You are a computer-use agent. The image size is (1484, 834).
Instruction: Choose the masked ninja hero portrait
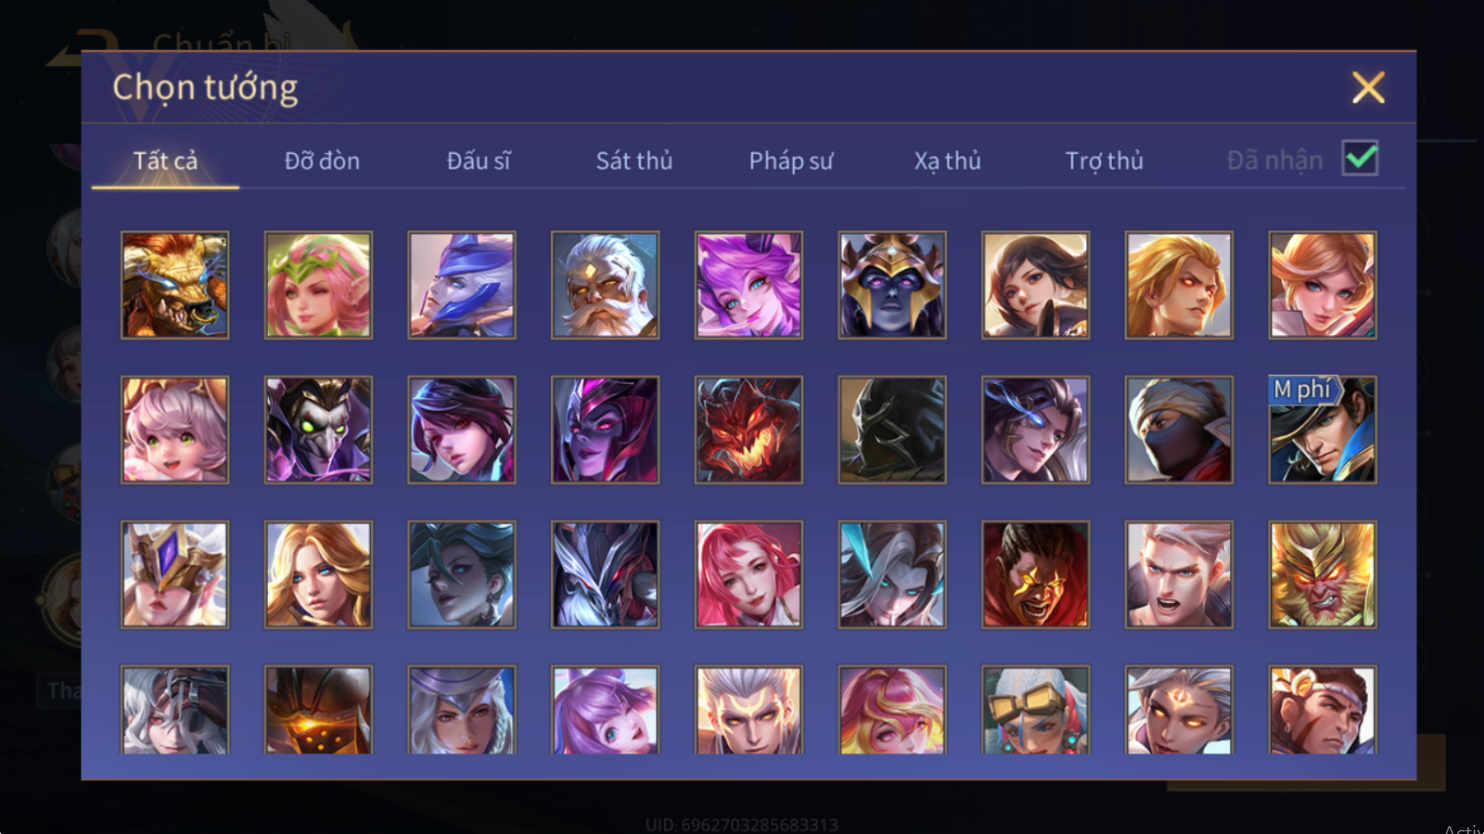click(1179, 430)
